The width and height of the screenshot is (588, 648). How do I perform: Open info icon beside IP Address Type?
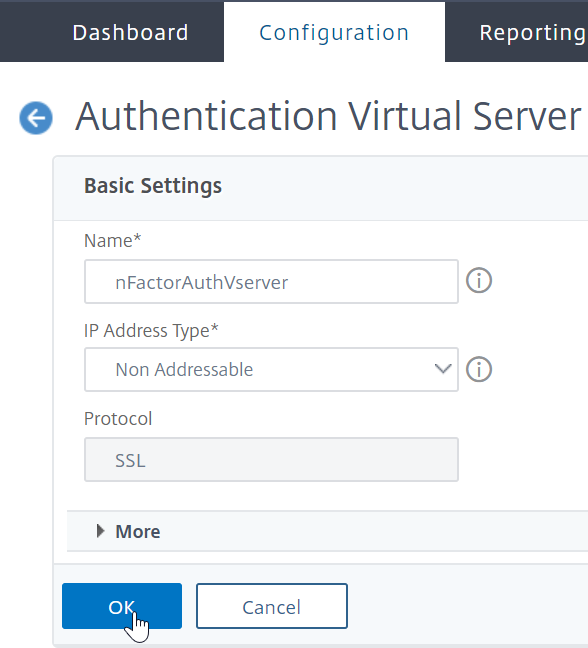pos(479,369)
